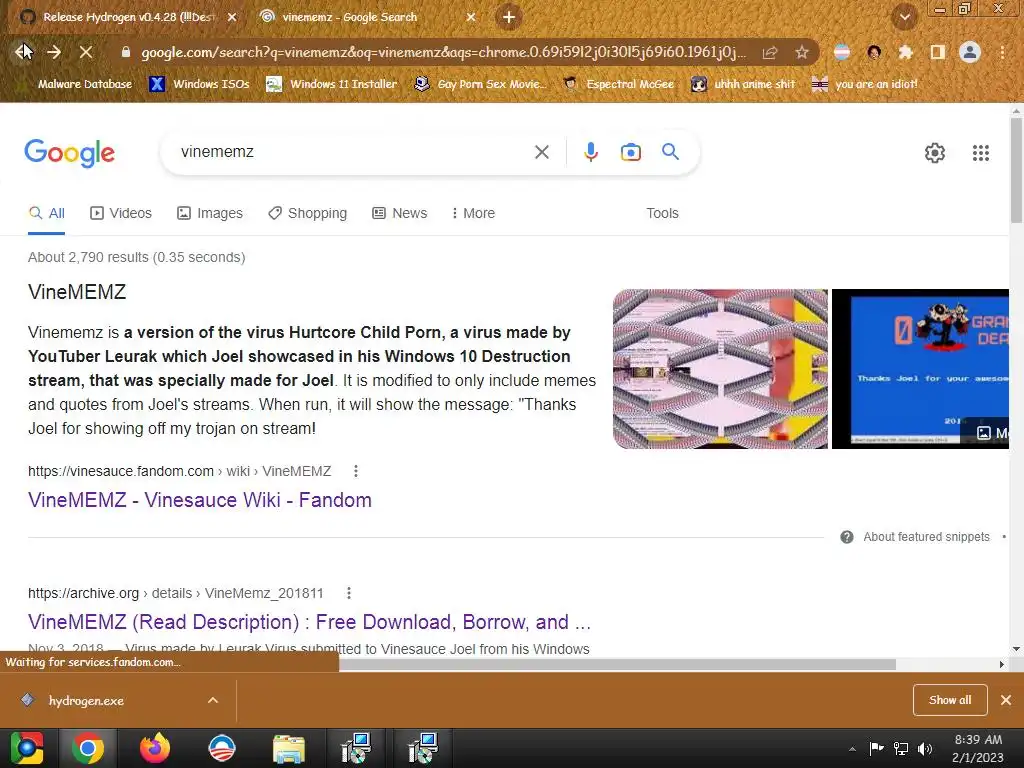Select the Shopping results tab
The width and height of the screenshot is (1024, 768).
click(307, 214)
